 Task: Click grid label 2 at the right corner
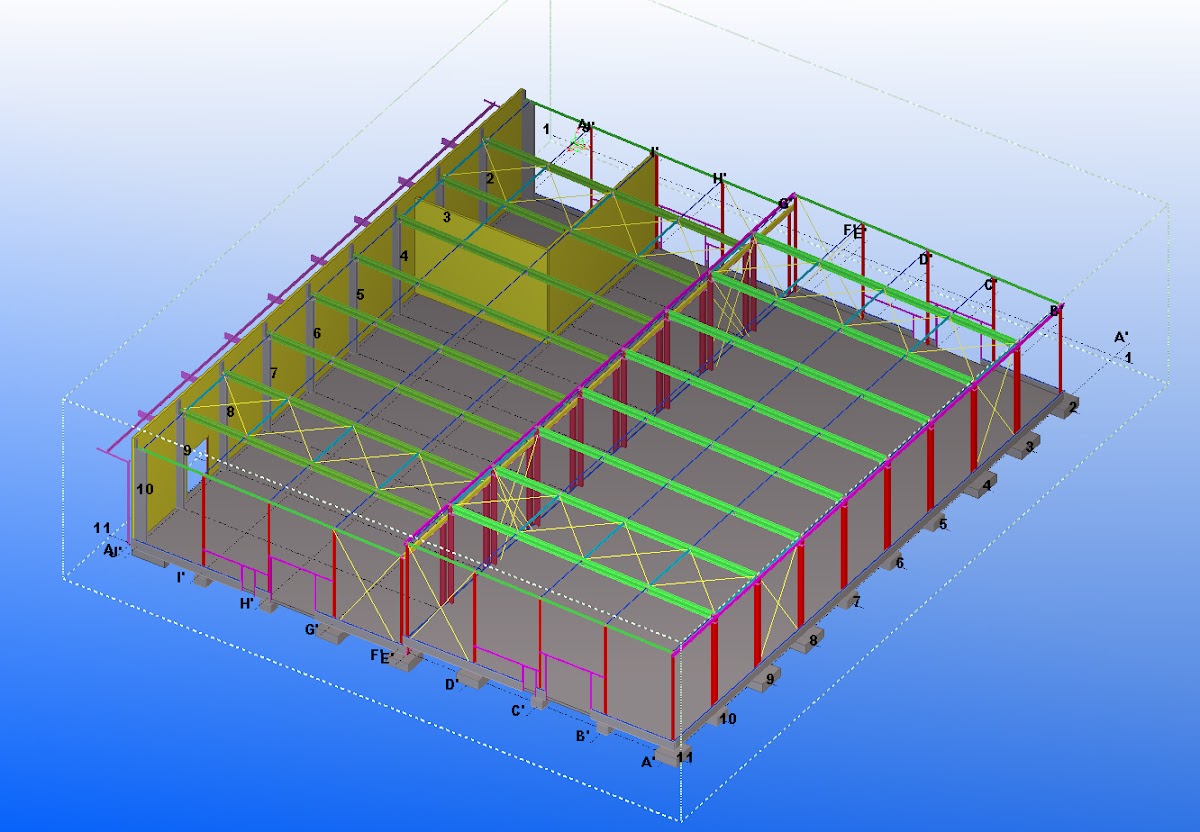(1073, 407)
